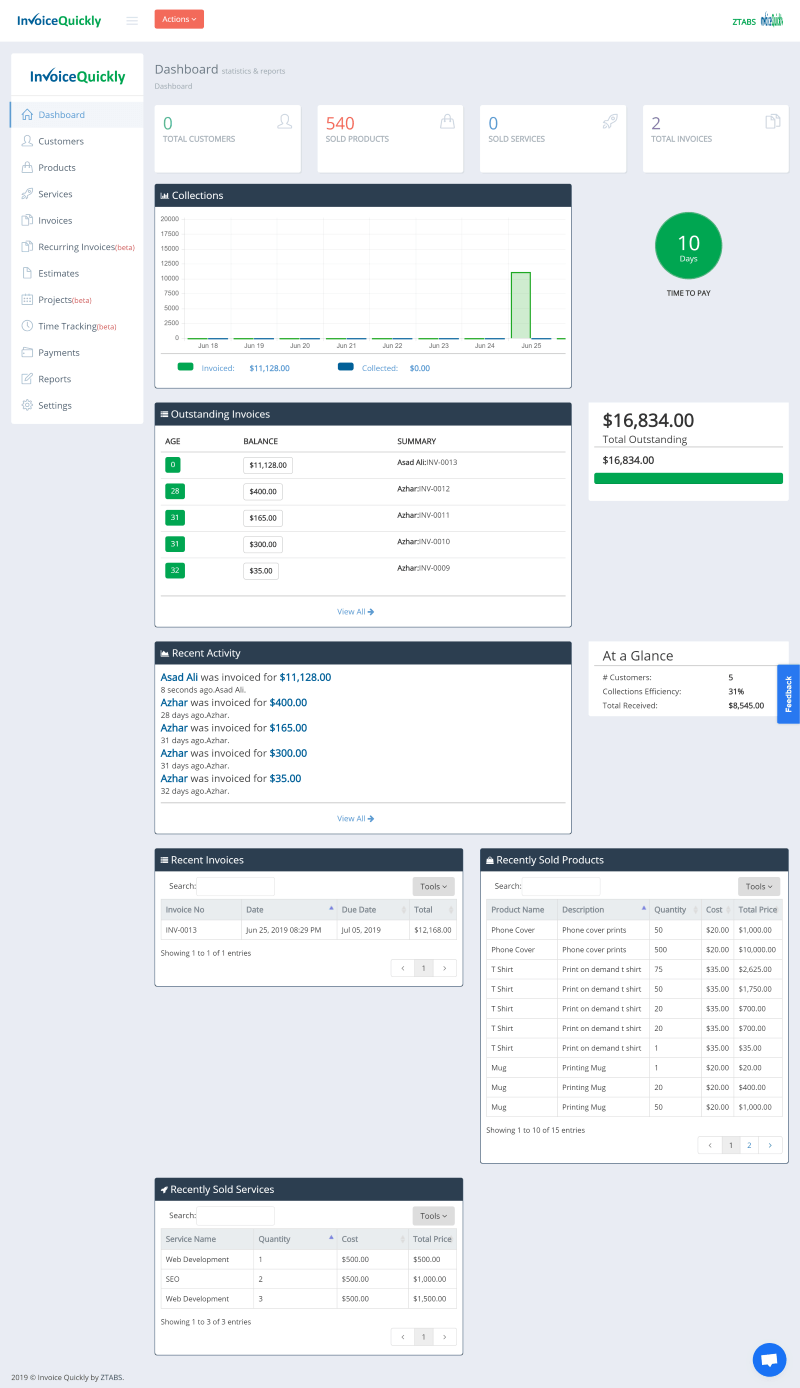Image resolution: width=800 pixels, height=1388 pixels.
Task: Click the Jun 25 green chart bar
Action: [520, 305]
